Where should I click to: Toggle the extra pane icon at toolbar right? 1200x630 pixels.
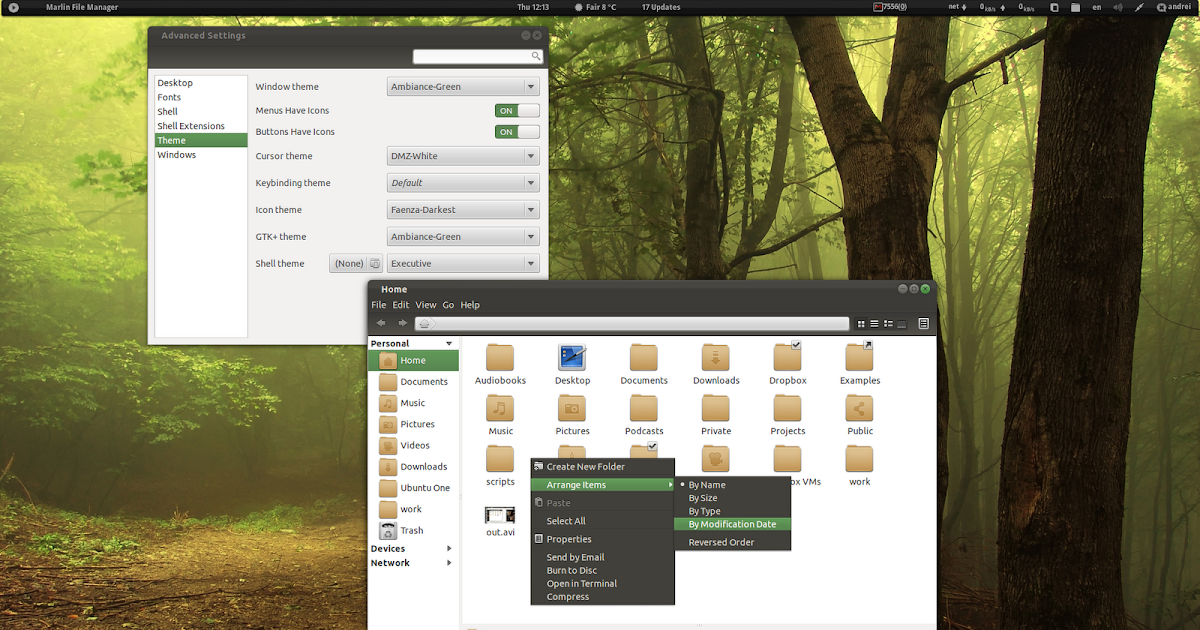click(923, 323)
